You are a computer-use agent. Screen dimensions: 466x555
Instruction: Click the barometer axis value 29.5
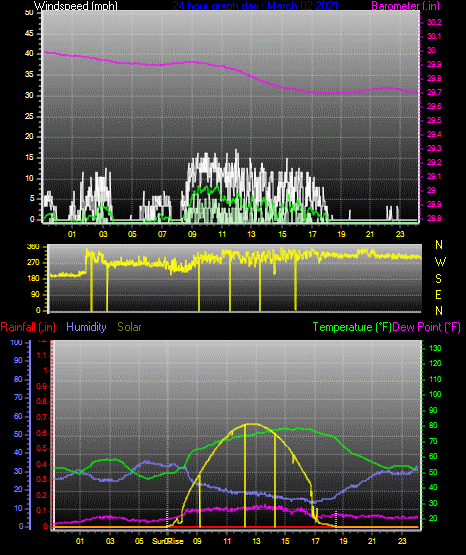pyautogui.click(x=434, y=120)
